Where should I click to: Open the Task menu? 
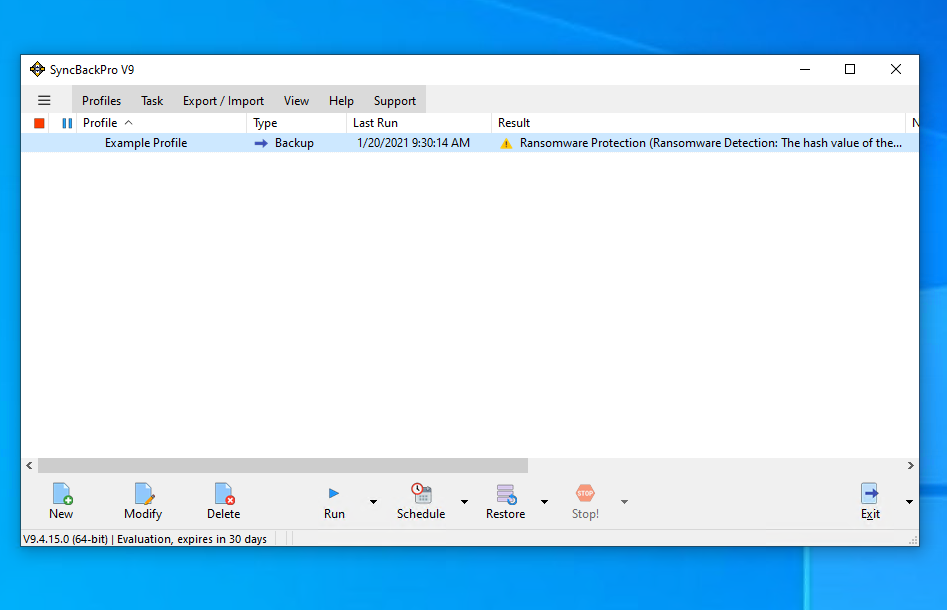pyautogui.click(x=152, y=101)
